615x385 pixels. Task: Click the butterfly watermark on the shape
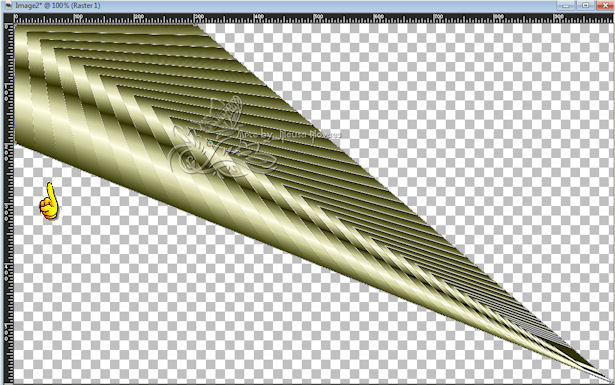[223, 138]
